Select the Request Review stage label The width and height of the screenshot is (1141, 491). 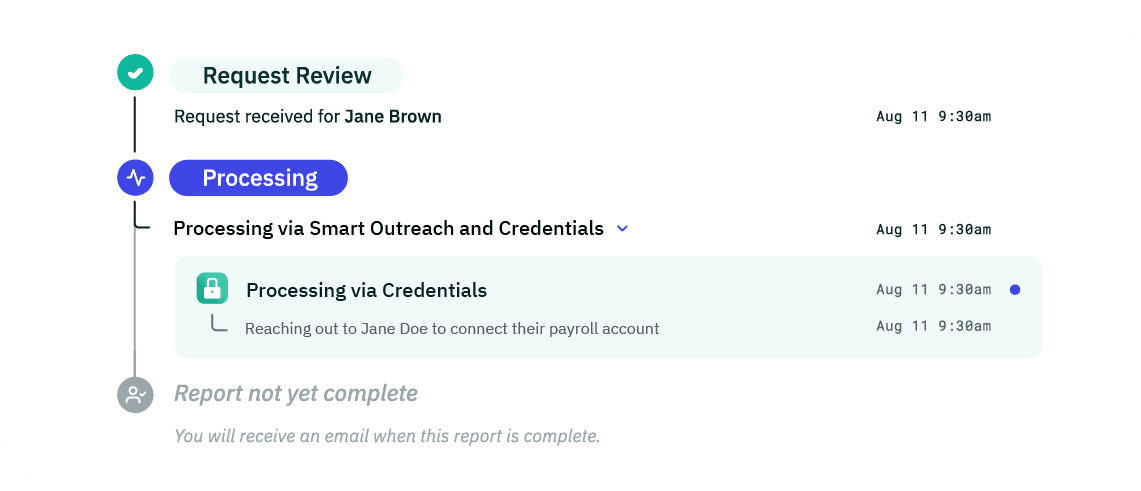pyautogui.click(x=287, y=76)
